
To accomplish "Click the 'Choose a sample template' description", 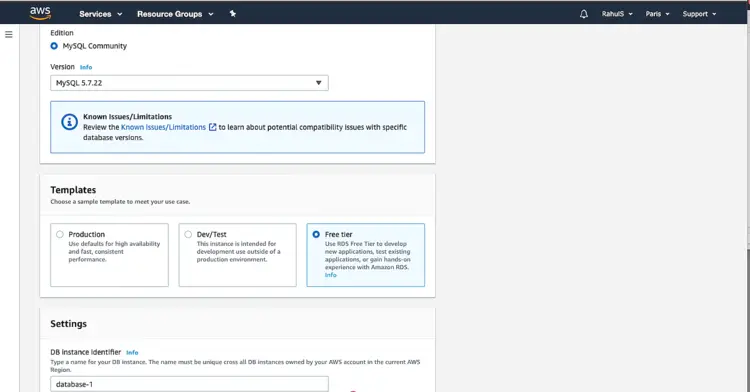I will click(x=120, y=202).
